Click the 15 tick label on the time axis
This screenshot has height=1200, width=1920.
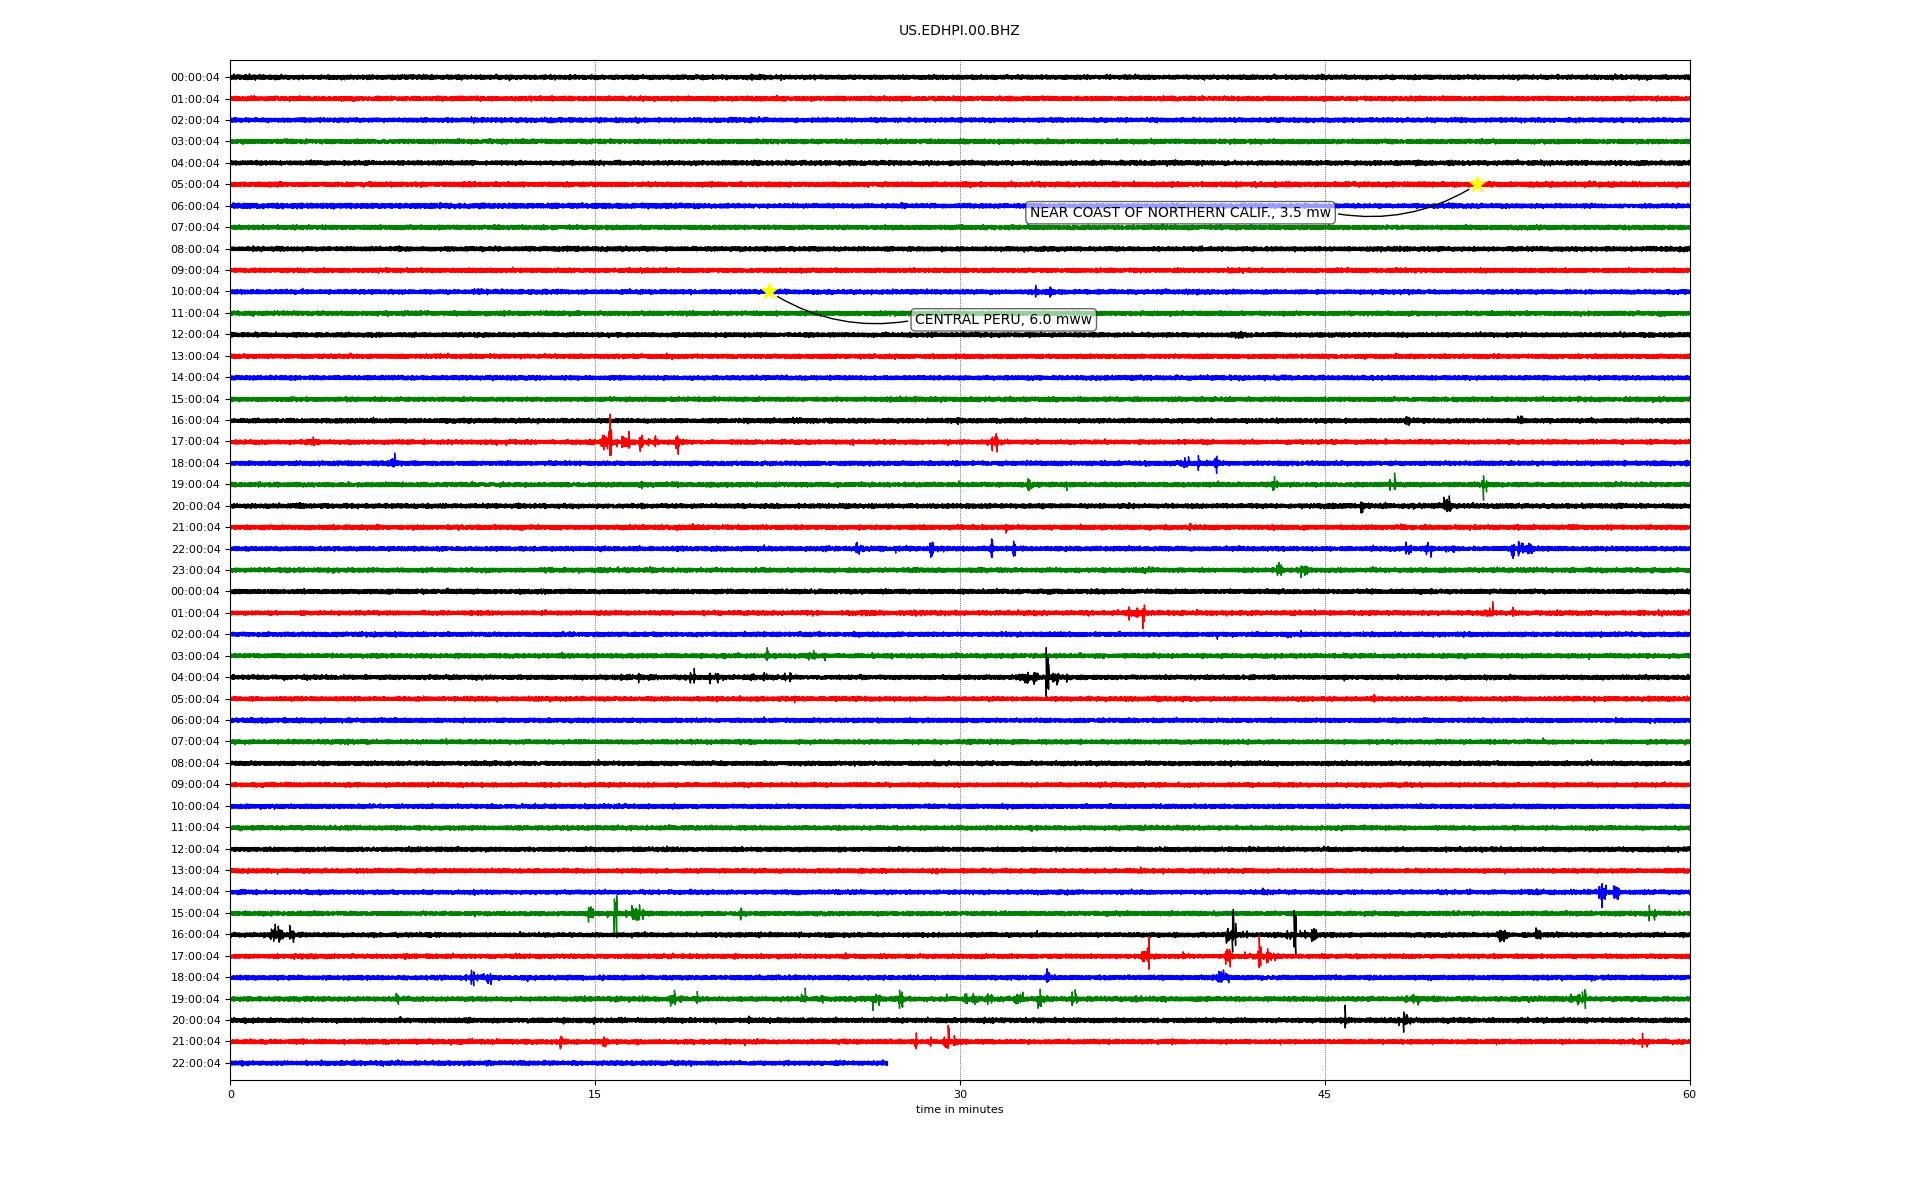tap(595, 1094)
